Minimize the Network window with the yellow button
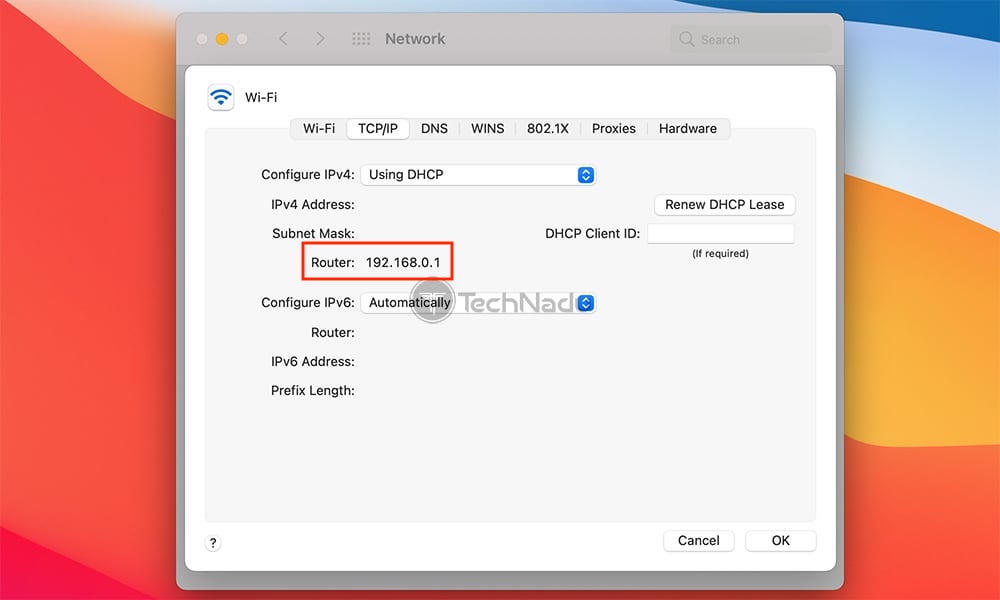 (222, 39)
